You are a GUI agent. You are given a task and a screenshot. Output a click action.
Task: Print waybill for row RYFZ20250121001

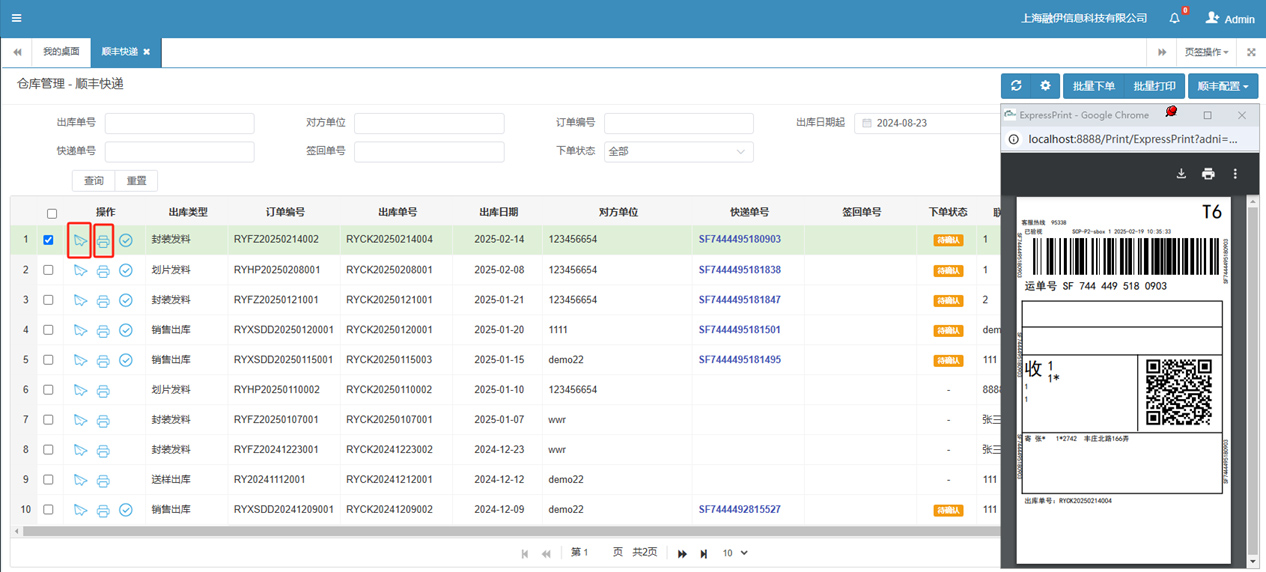pyautogui.click(x=103, y=300)
